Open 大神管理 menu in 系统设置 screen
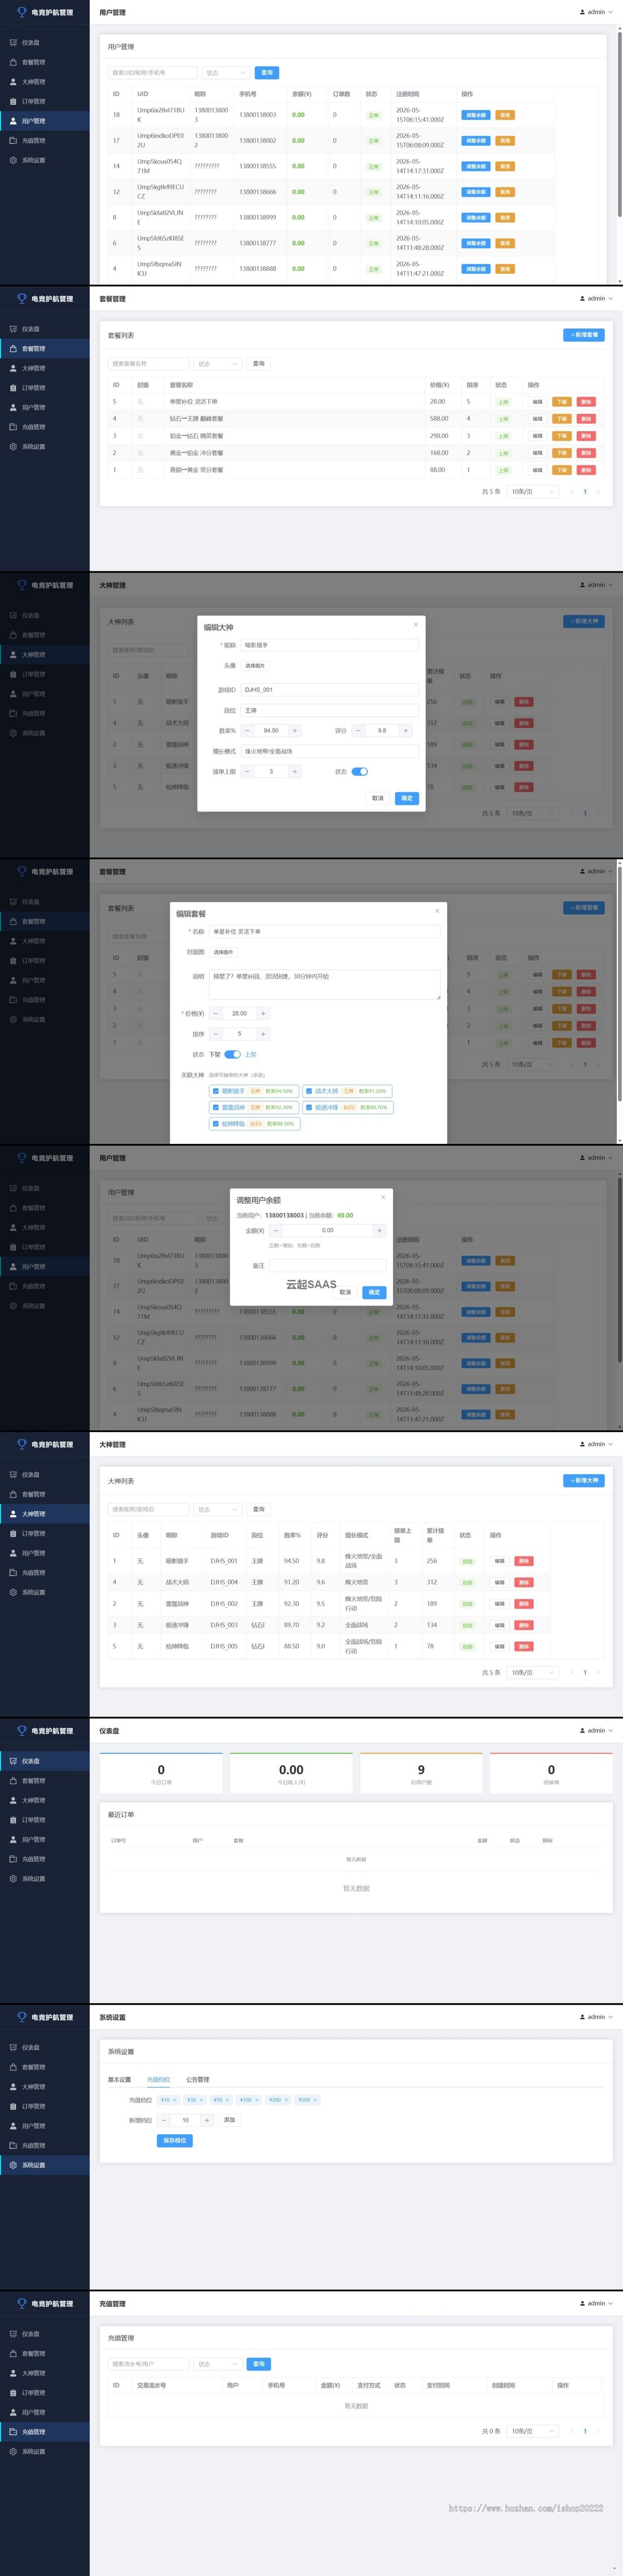This screenshot has height=2576, width=623. [44, 2086]
